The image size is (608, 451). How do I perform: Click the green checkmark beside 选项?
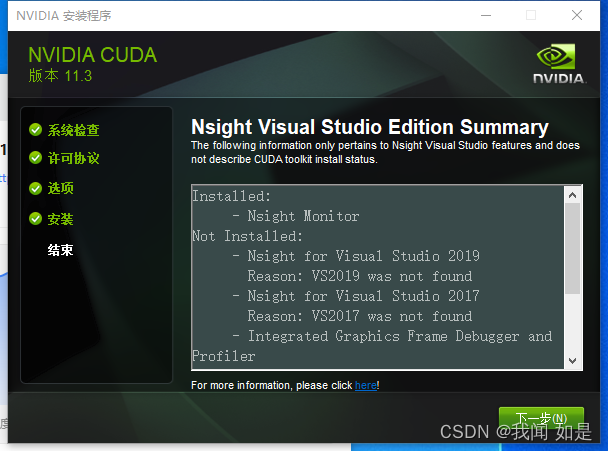[x=35, y=188]
